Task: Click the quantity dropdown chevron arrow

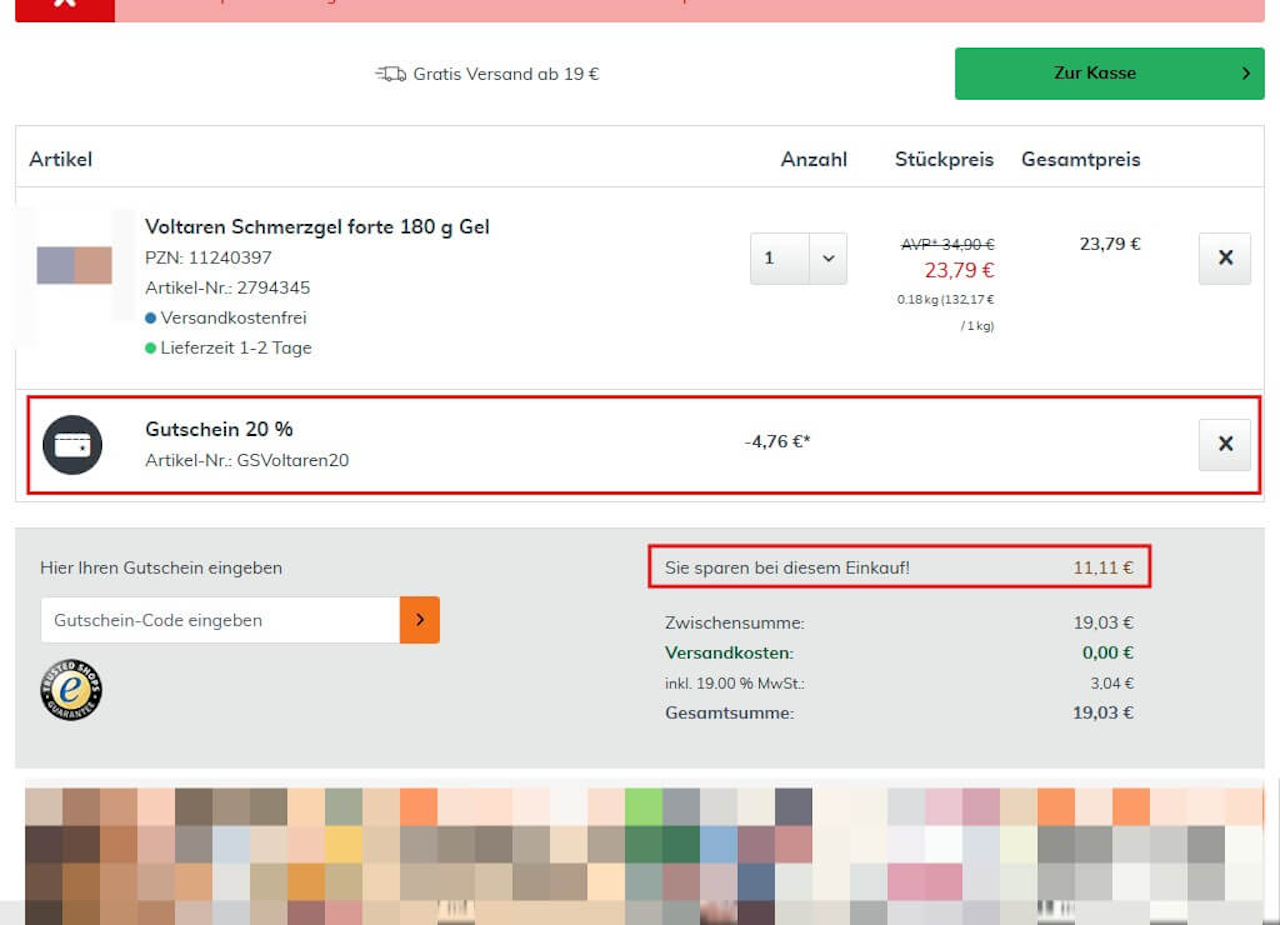Action: click(828, 258)
